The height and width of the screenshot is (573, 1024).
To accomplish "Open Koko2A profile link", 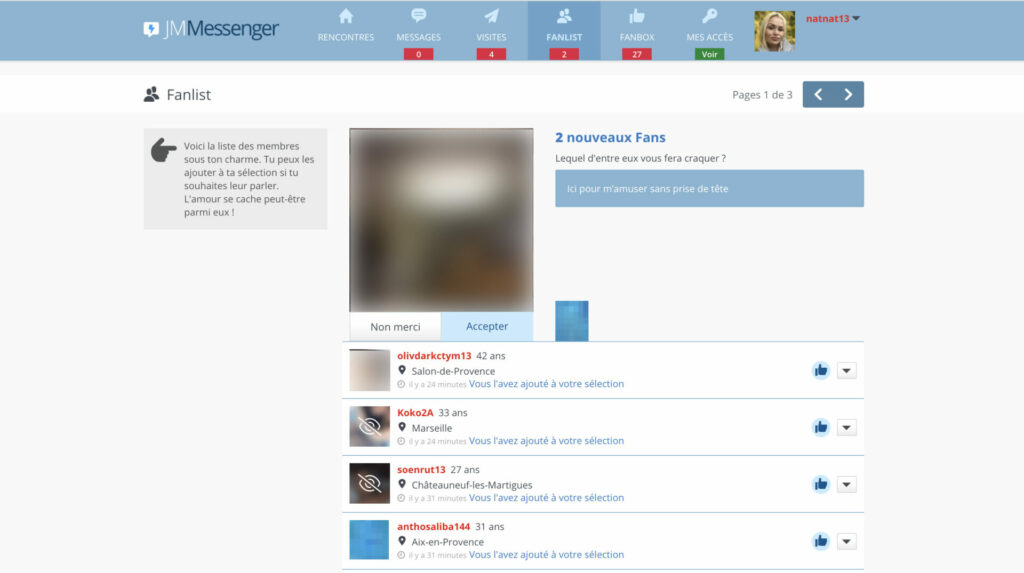I will point(415,412).
